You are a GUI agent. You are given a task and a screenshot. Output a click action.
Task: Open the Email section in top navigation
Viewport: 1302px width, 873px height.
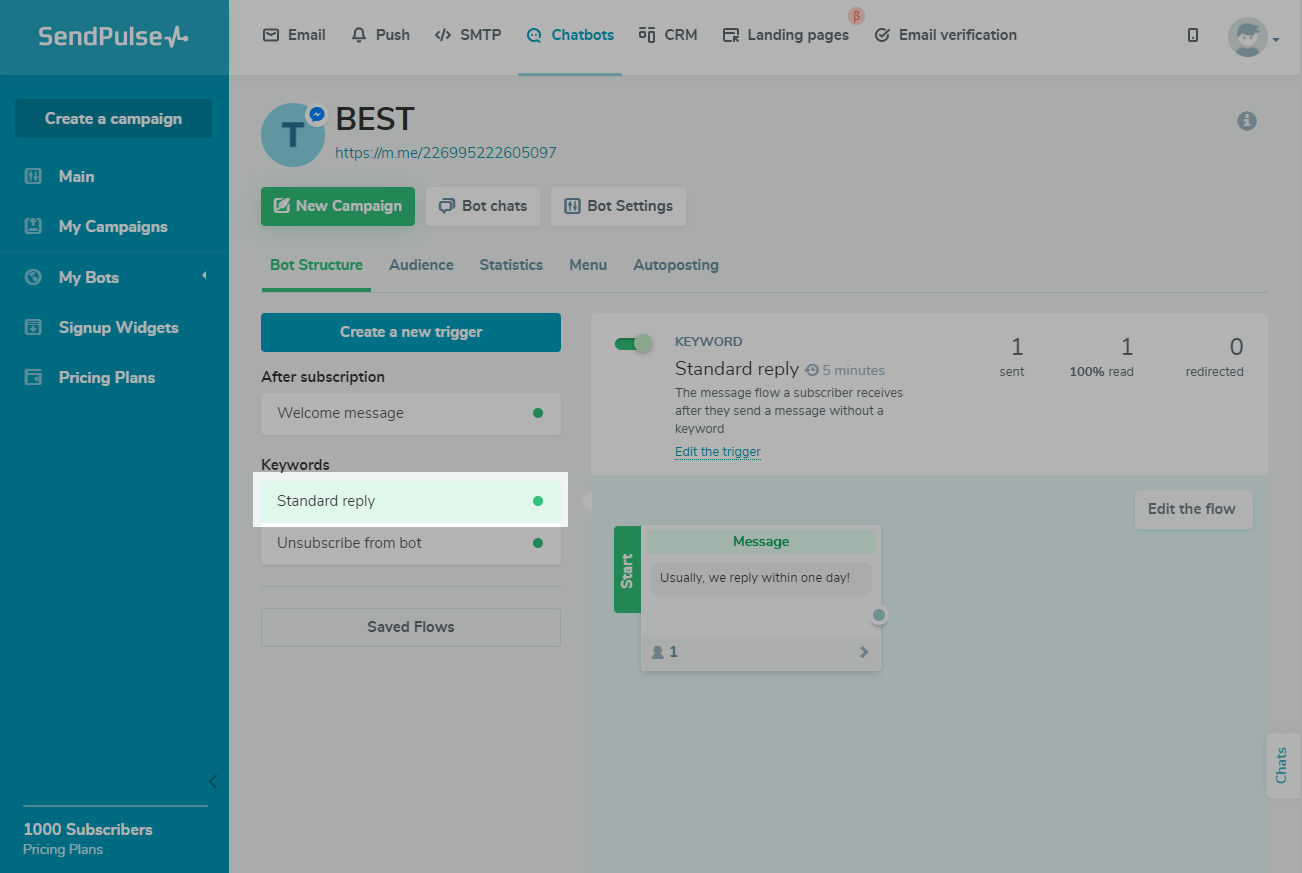[x=294, y=35]
